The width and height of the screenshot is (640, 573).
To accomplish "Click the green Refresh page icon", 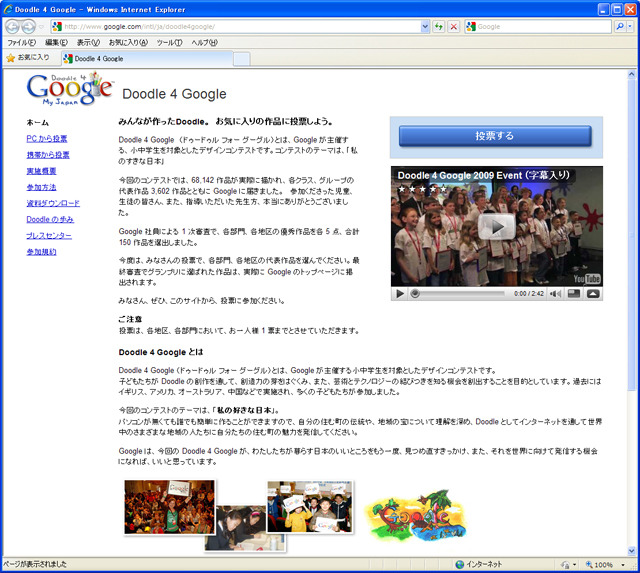I will pyautogui.click(x=439, y=27).
